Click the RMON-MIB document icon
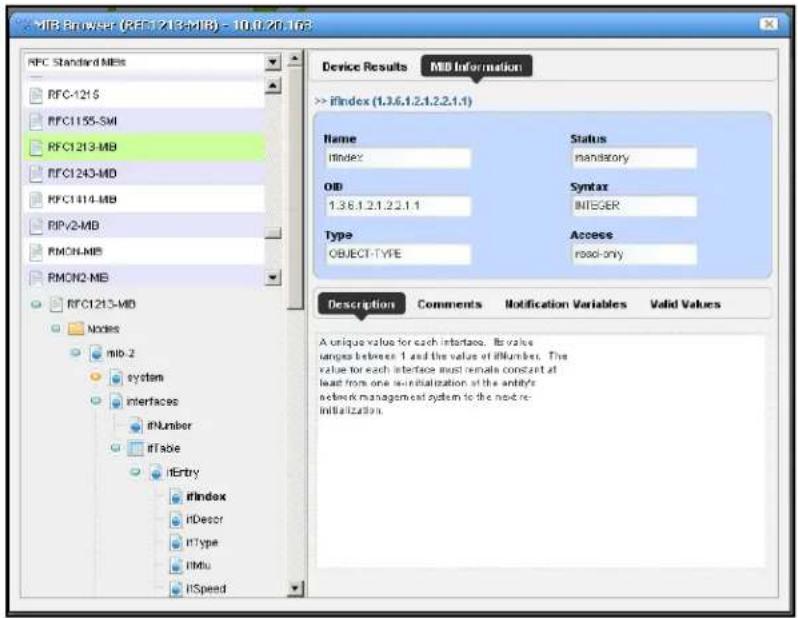The height and width of the screenshot is (618, 798). (36, 251)
